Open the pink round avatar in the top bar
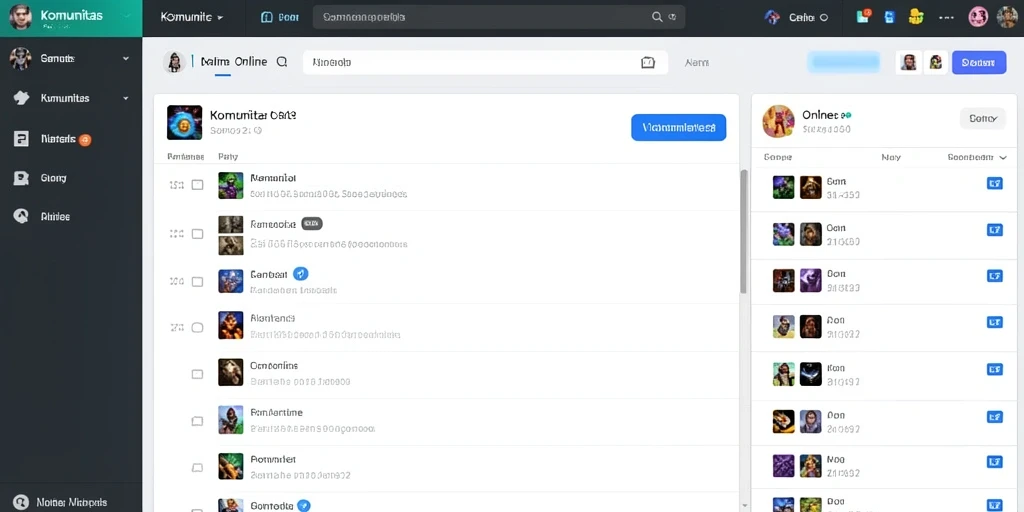This screenshot has height=512, width=1024. [978, 18]
